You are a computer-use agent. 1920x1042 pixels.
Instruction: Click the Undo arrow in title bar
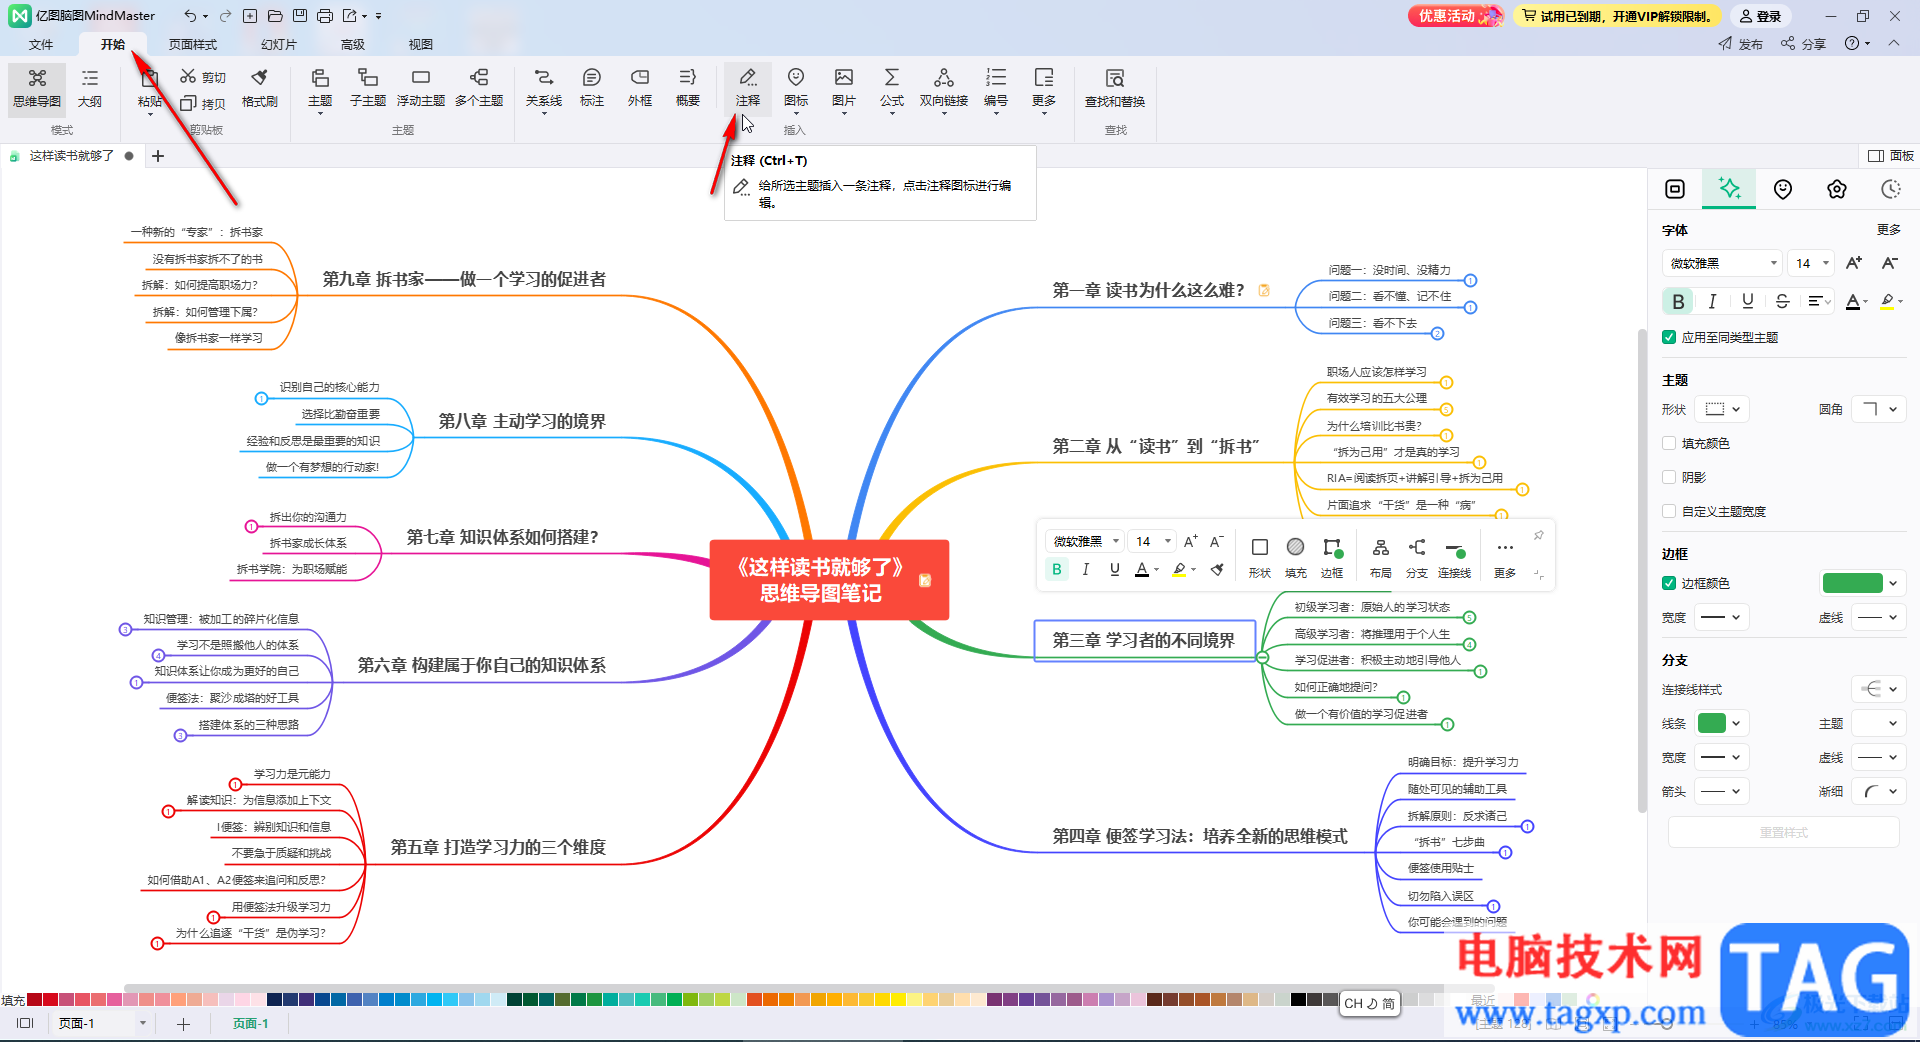tap(190, 15)
